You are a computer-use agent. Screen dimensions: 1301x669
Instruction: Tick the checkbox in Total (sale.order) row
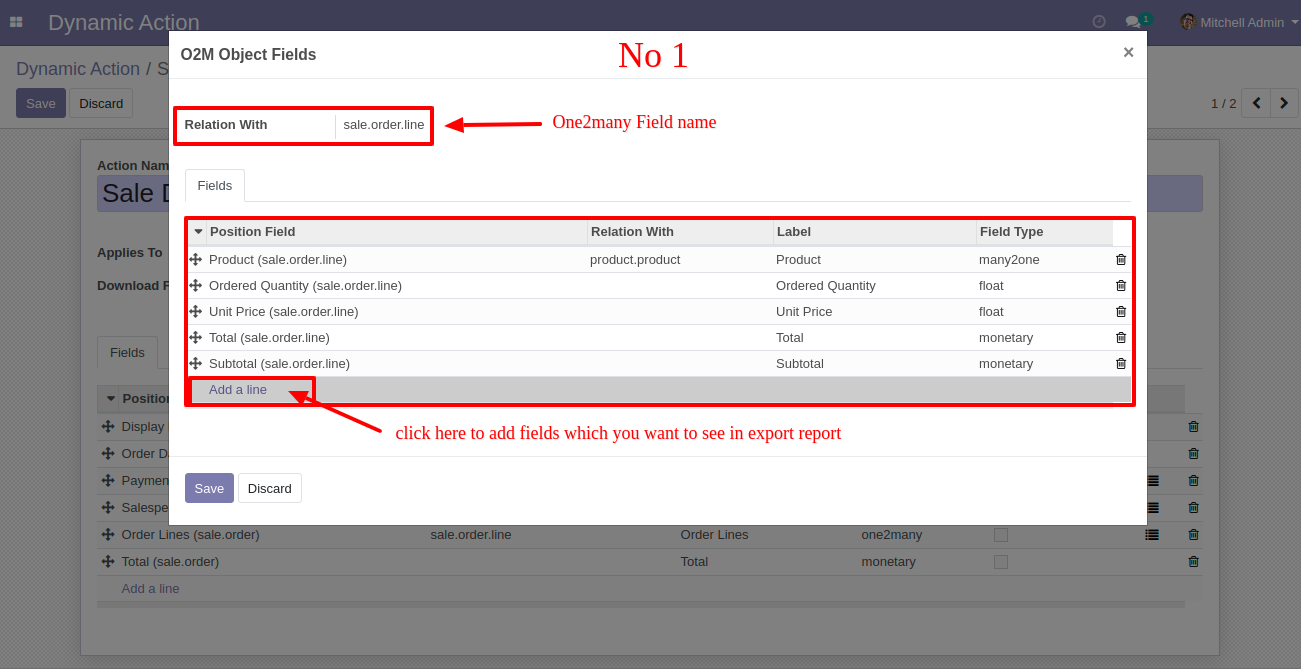1001,562
